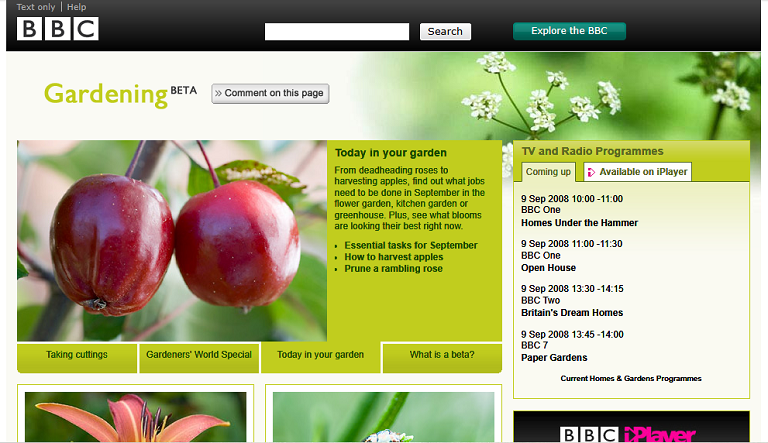Select the Gardeners' World Special tab

(199, 357)
